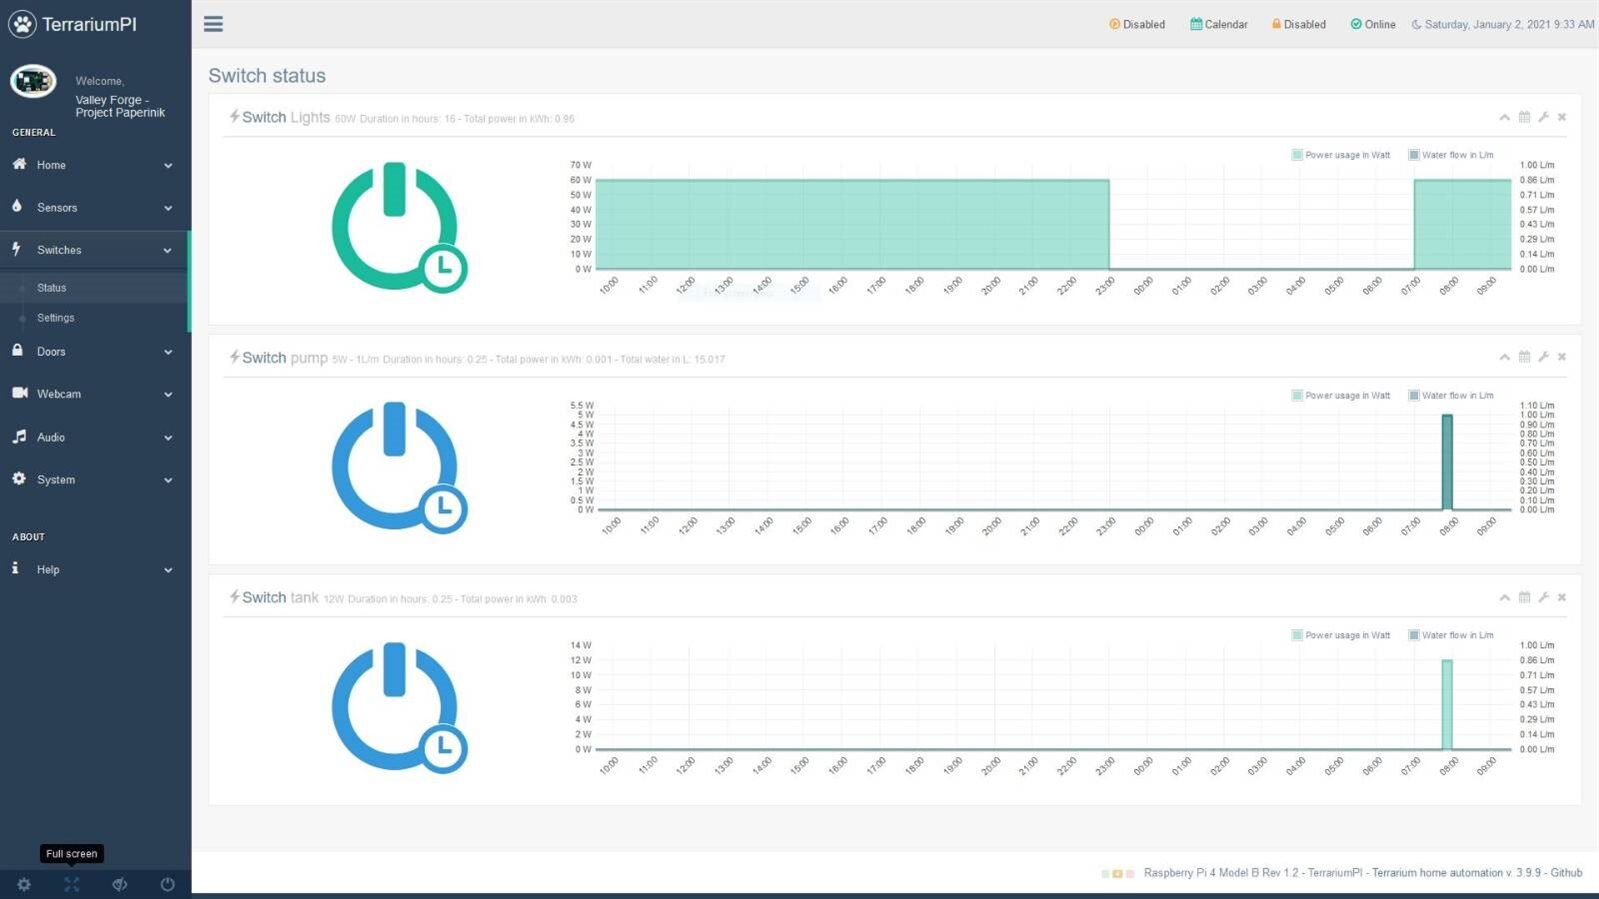This screenshot has width=1599, height=899.
Task: Toggle Power usage legend in tank chart
Action: [1341, 635]
